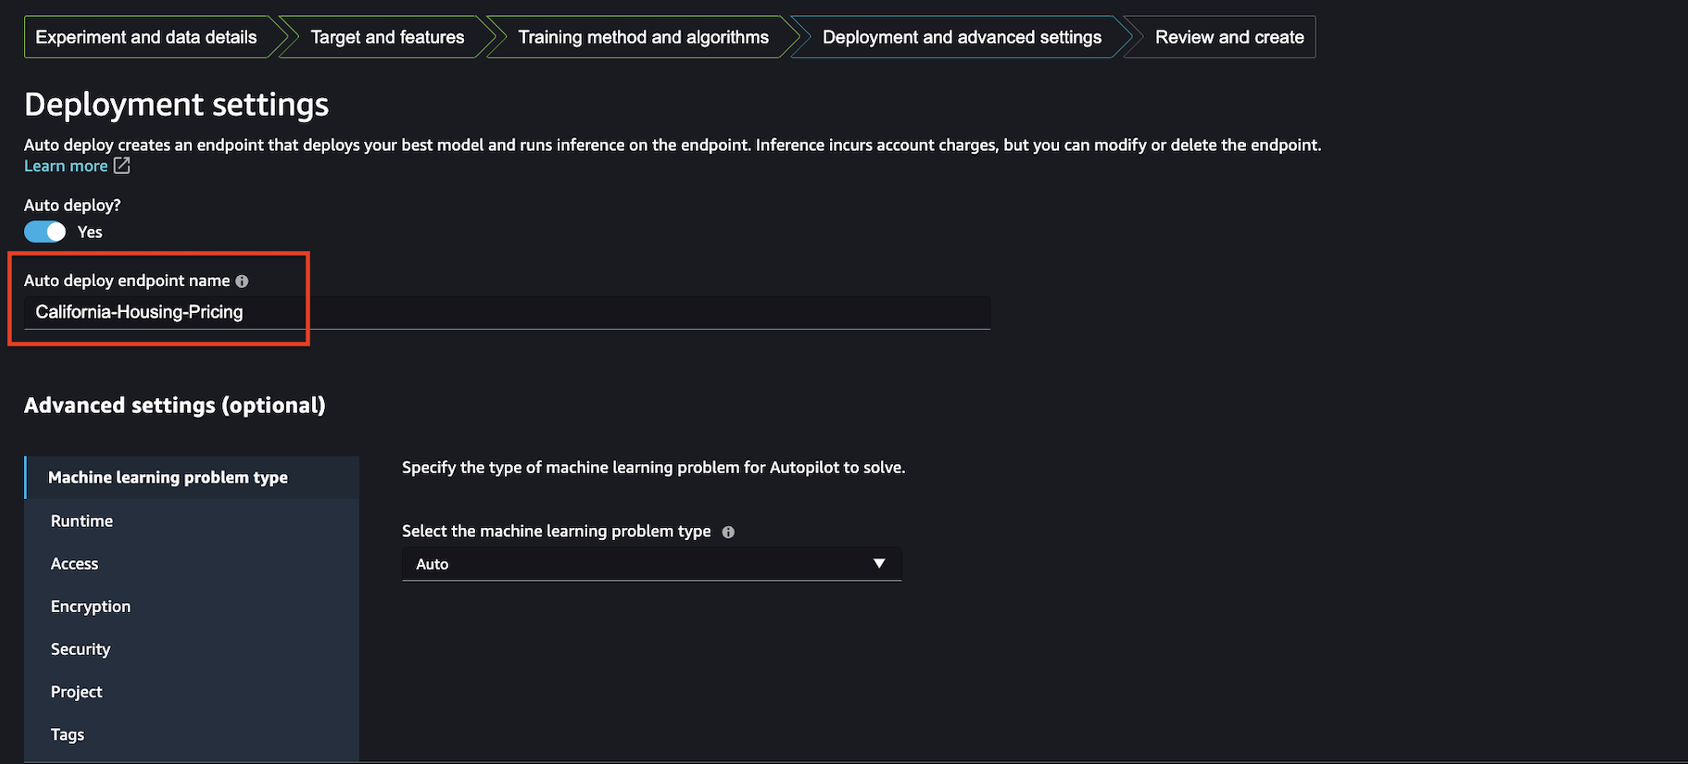The height and width of the screenshot is (764, 1688).
Task: Go to Experiment and data details step
Action: [146, 37]
